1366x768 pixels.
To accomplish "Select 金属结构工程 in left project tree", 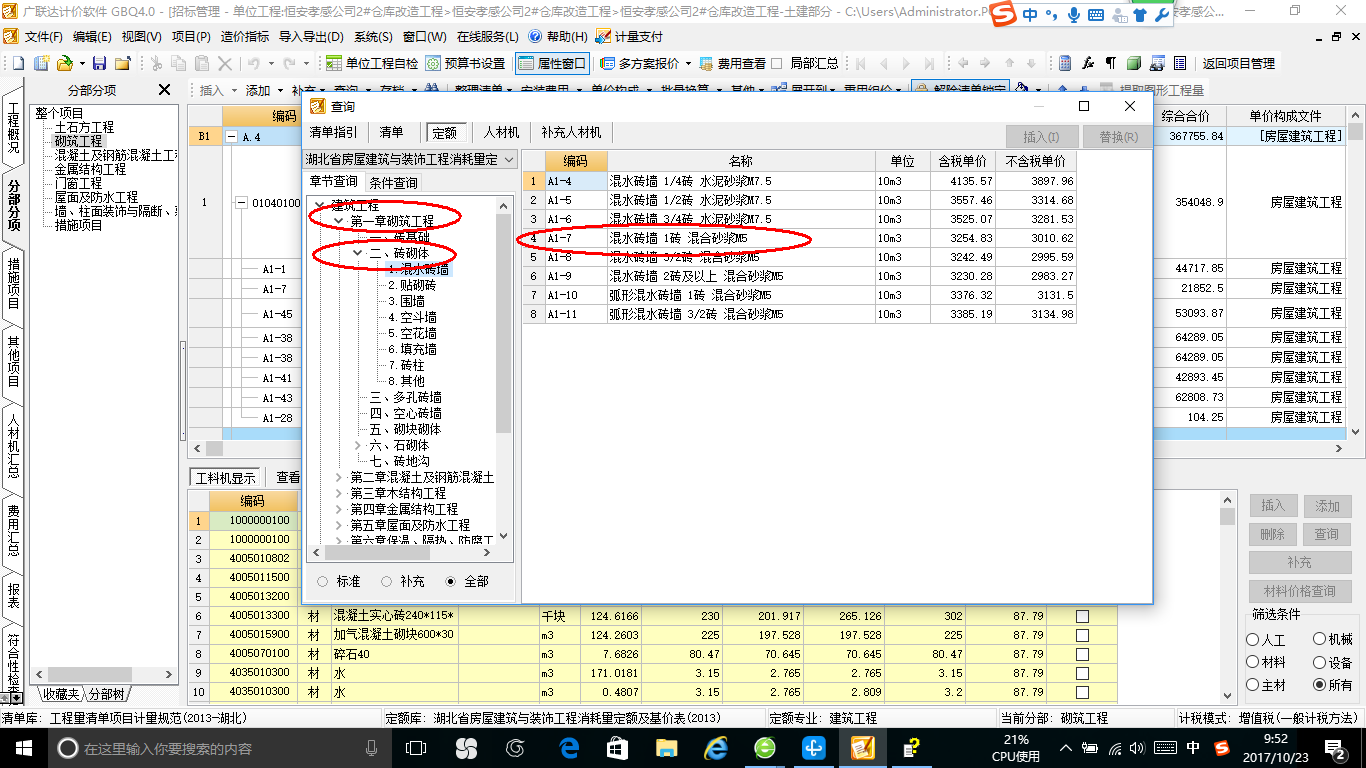I will point(90,169).
